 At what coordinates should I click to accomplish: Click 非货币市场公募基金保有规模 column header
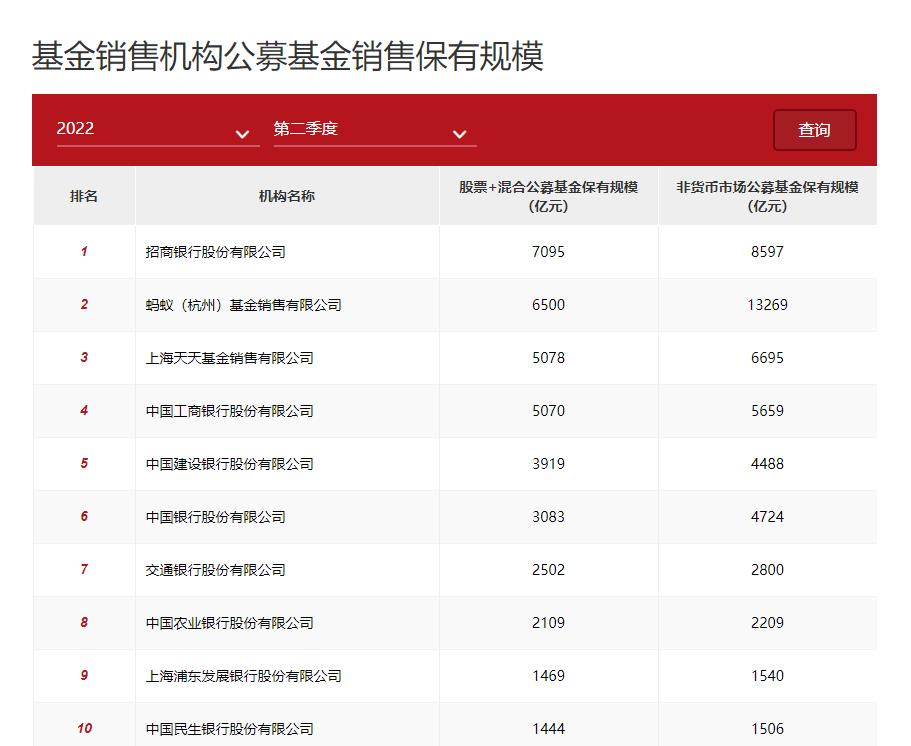[767, 196]
